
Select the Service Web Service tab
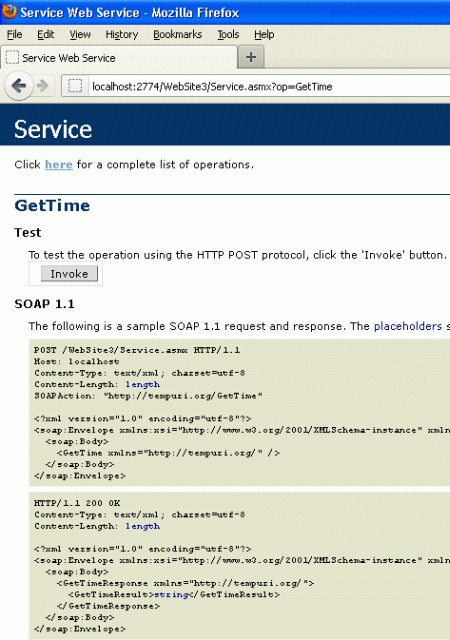pos(119,58)
